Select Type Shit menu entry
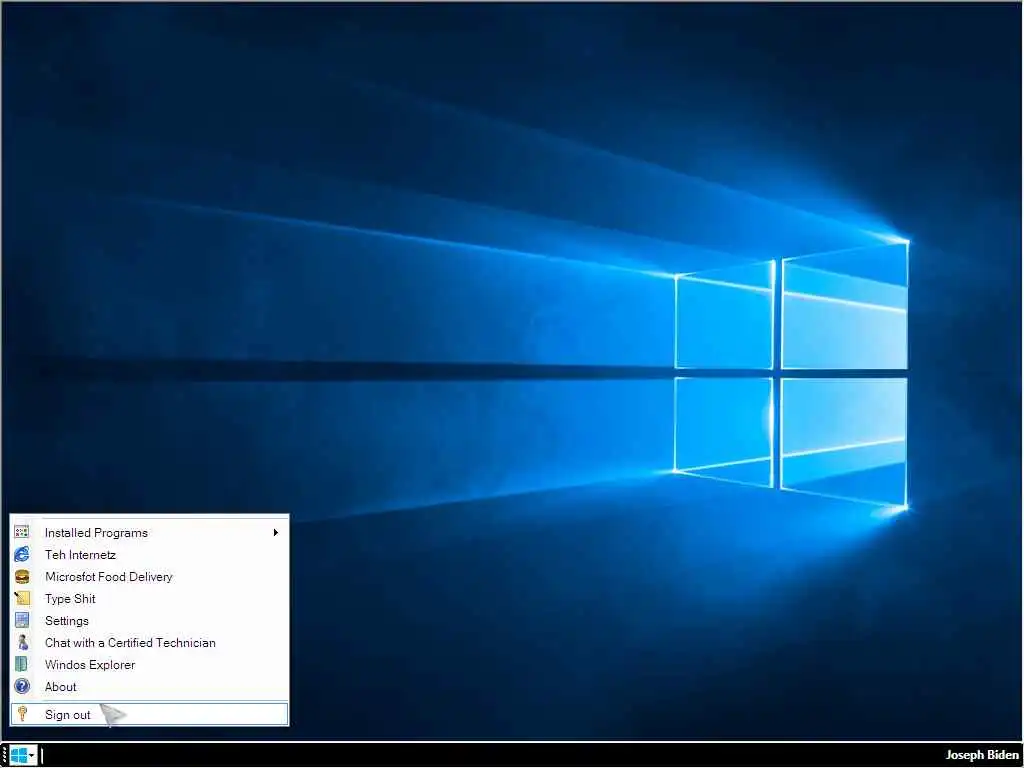 [149, 598]
